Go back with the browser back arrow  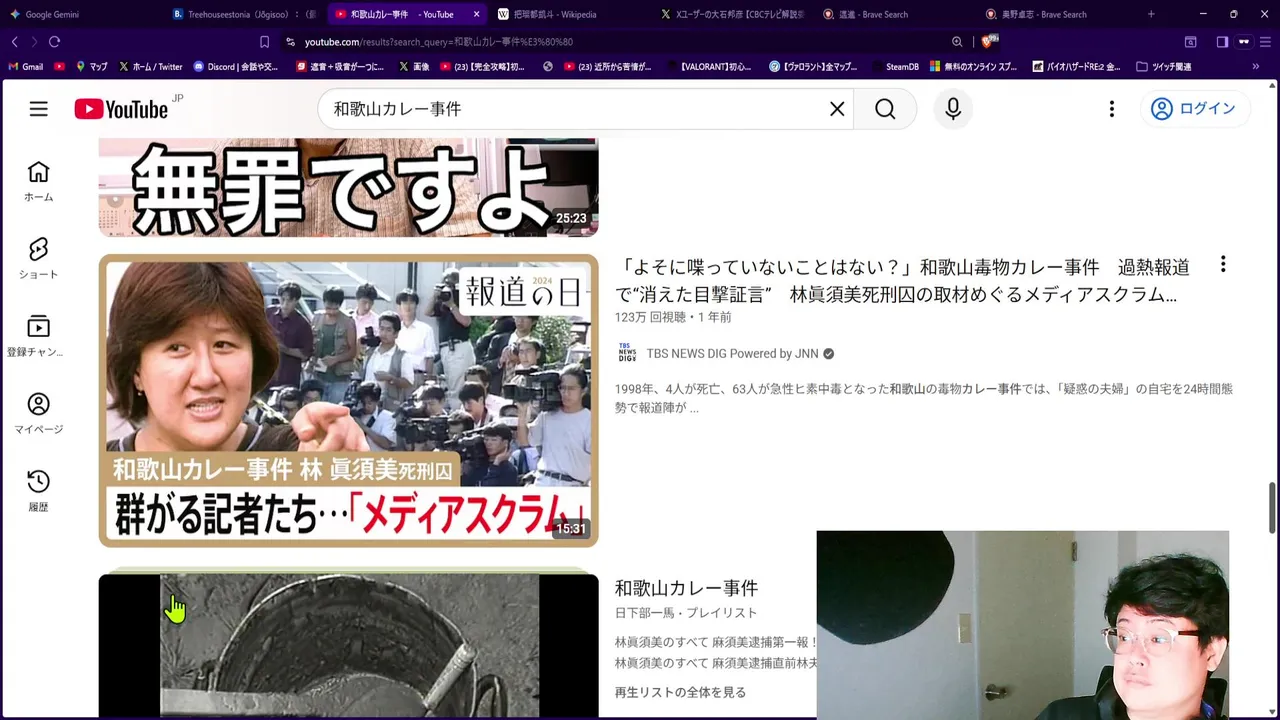[x=15, y=42]
